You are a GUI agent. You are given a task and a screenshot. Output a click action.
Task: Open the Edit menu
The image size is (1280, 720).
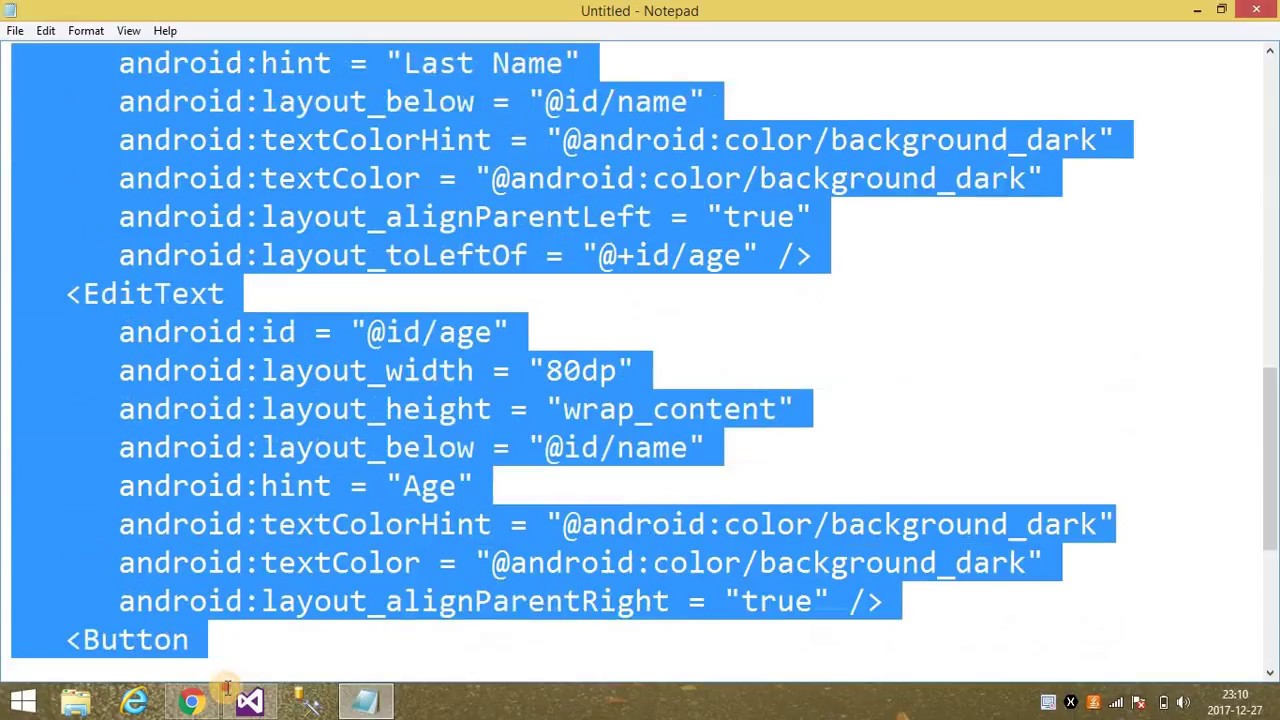[x=46, y=31]
